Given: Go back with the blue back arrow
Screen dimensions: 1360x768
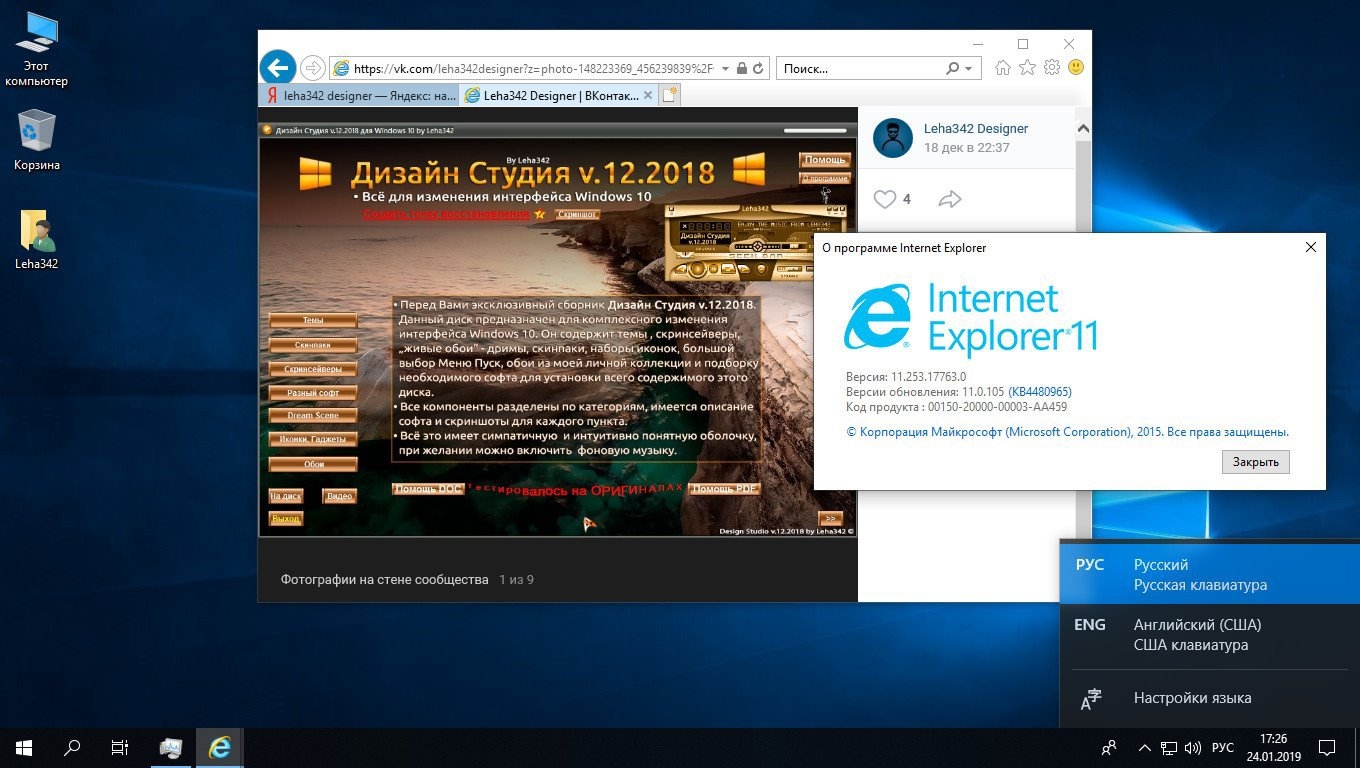Looking at the screenshot, I should (x=278, y=68).
